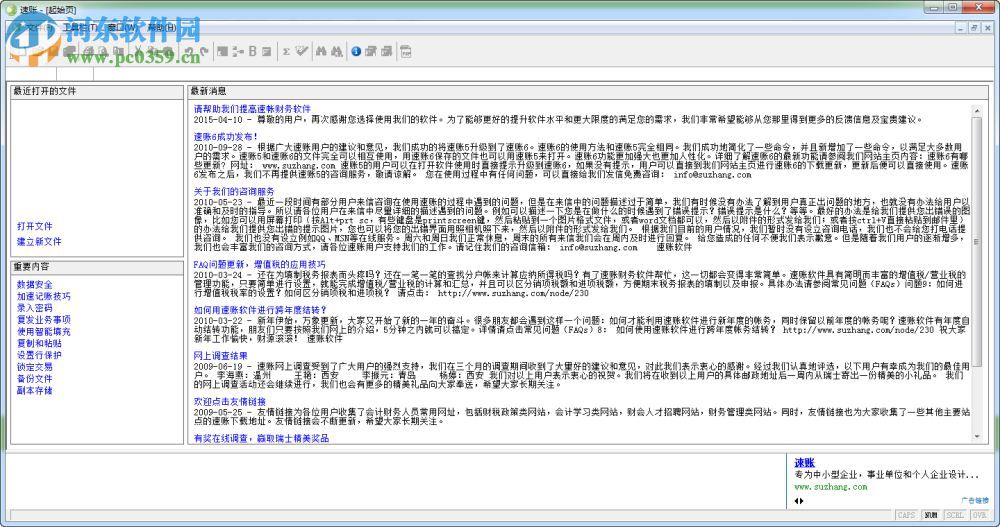Open news link 如何用速账软件进行跨年度结转?
Screen dimensions: 1000x527
pos(260,310)
